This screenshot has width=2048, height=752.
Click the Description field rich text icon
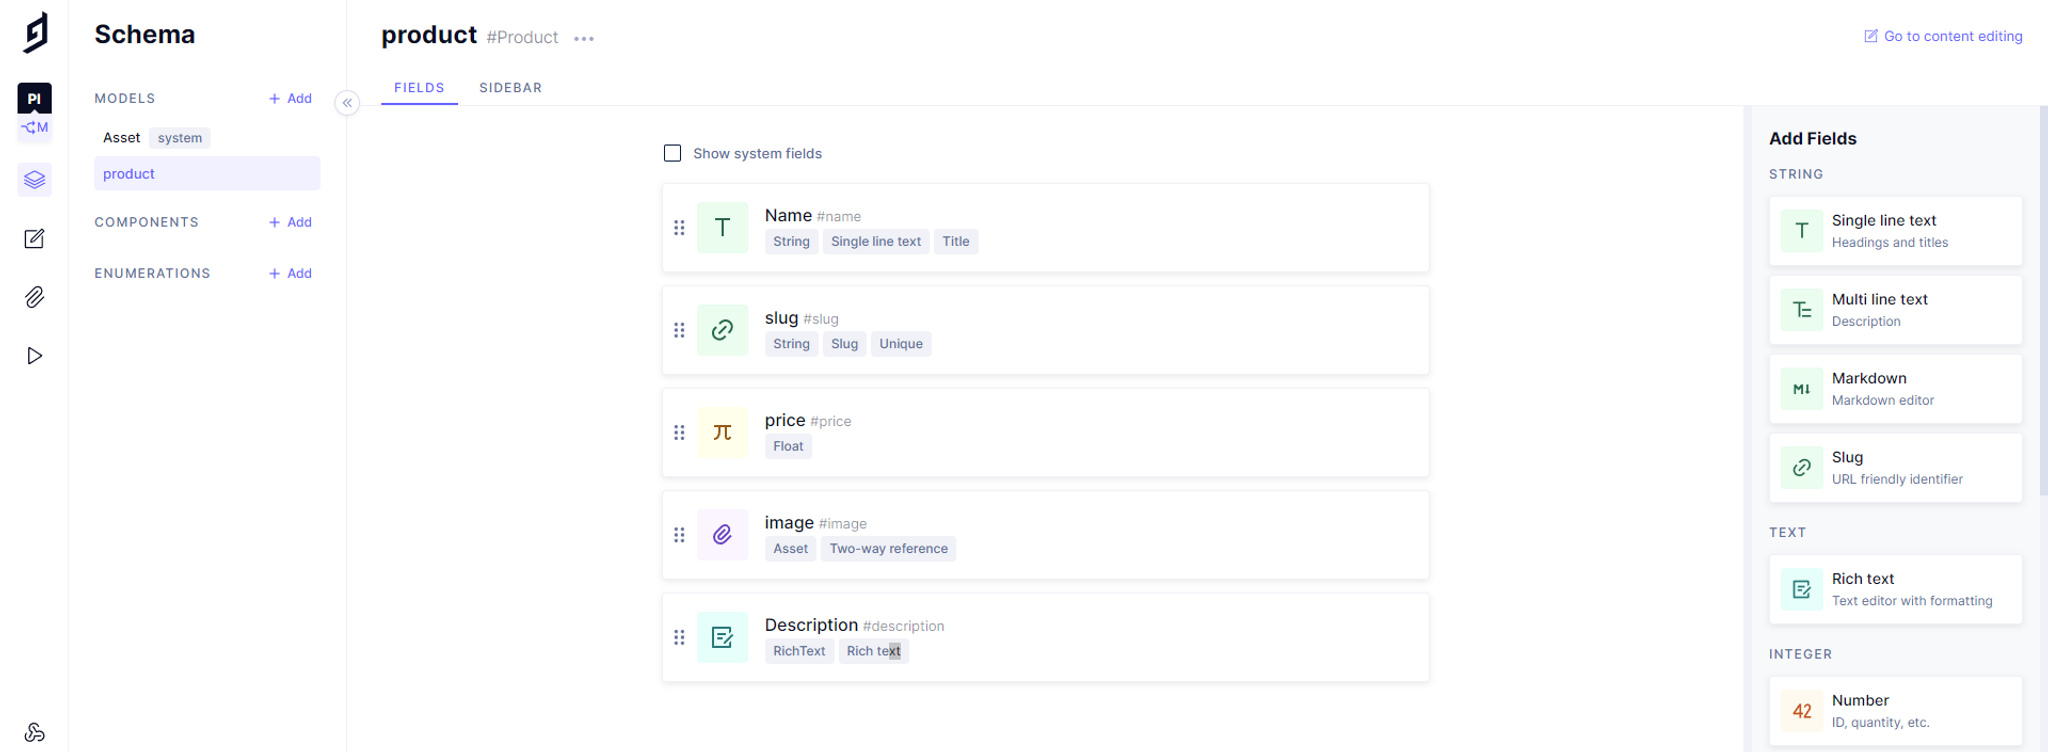coord(722,637)
